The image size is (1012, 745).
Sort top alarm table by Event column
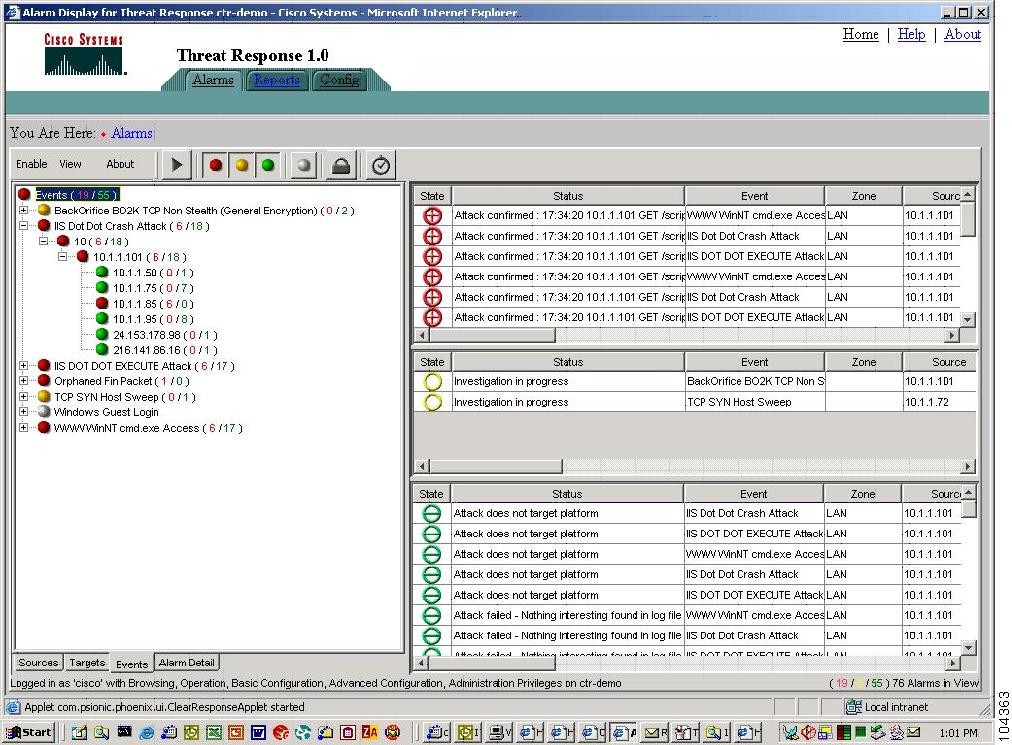point(754,196)
